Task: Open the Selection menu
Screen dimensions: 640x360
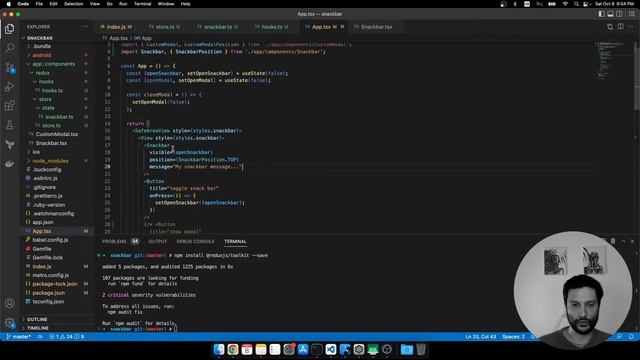Action: (x=73, y=4)
